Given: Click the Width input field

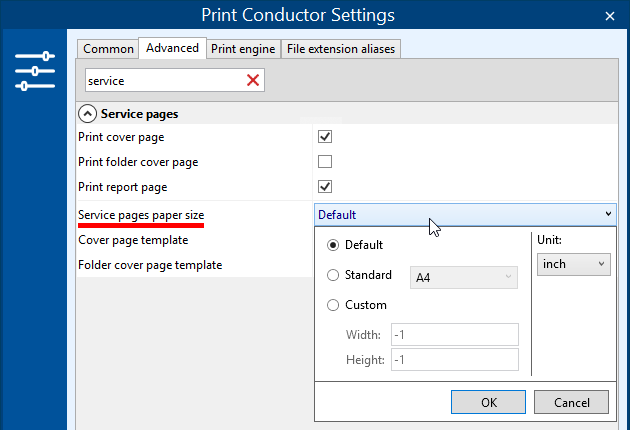Looking at the screenshot, I should click(455, 334).
